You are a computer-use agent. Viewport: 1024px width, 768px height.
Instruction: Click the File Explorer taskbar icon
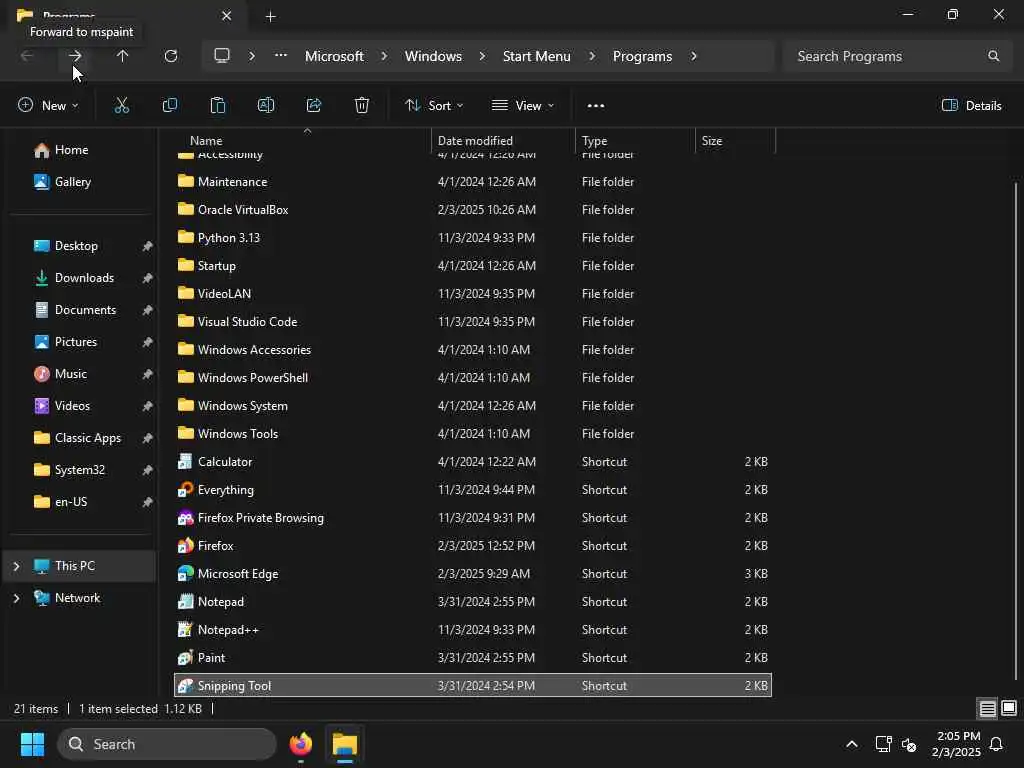pyautogui.click(x=344, y=744)
